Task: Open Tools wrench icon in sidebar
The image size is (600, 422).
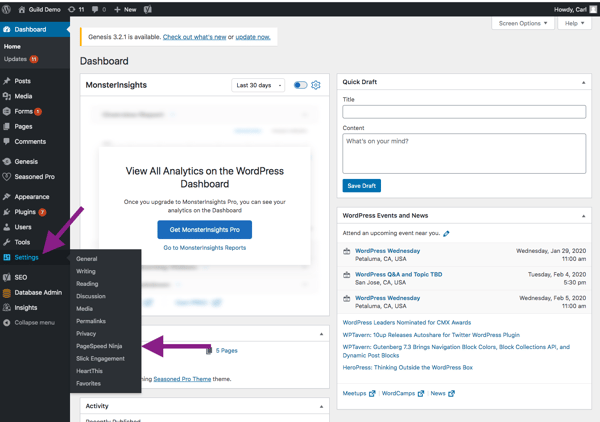Action: click(x=7, y=242)
